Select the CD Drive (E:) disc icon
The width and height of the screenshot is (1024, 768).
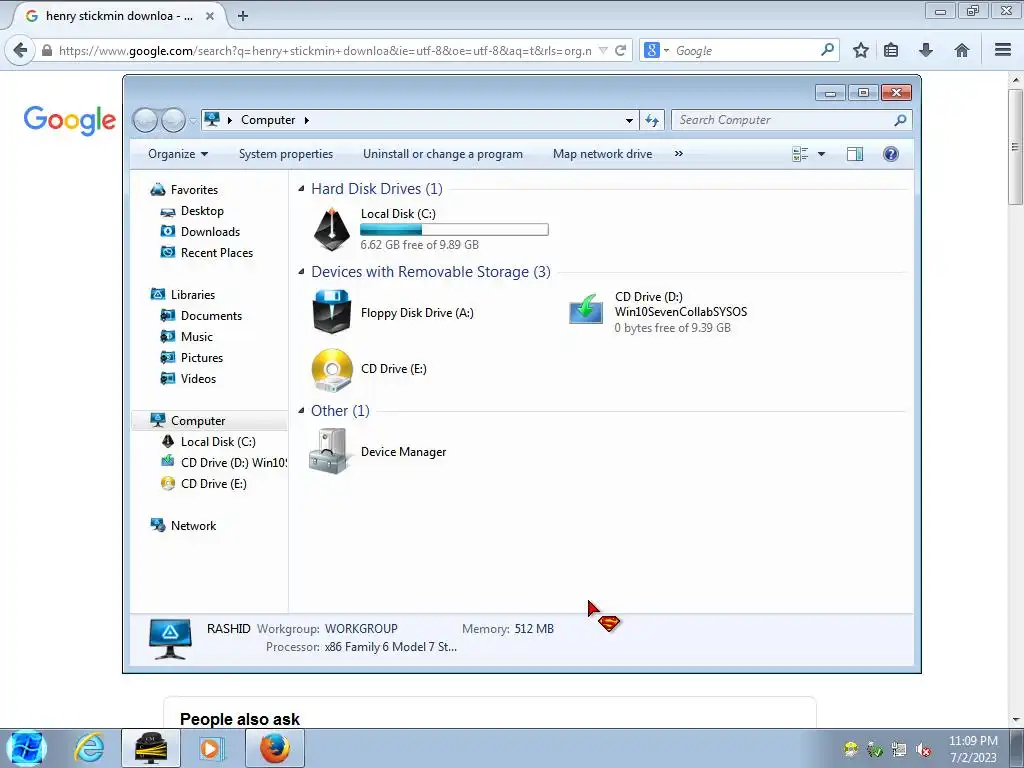tap(332, 370)
